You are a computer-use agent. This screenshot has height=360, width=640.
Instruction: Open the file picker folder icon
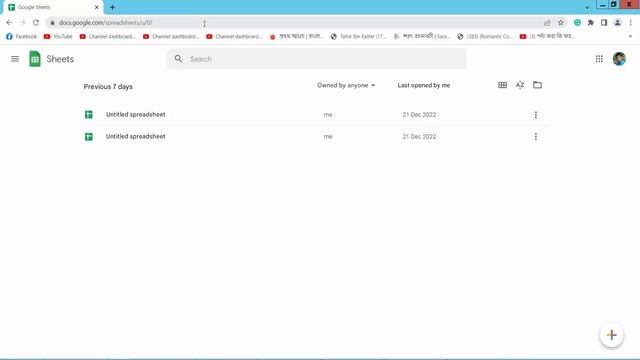(x=538, y=85)
